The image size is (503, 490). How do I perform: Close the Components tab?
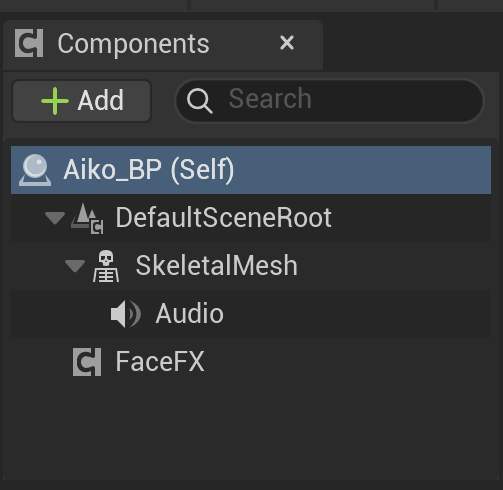[x=287, y=43]
